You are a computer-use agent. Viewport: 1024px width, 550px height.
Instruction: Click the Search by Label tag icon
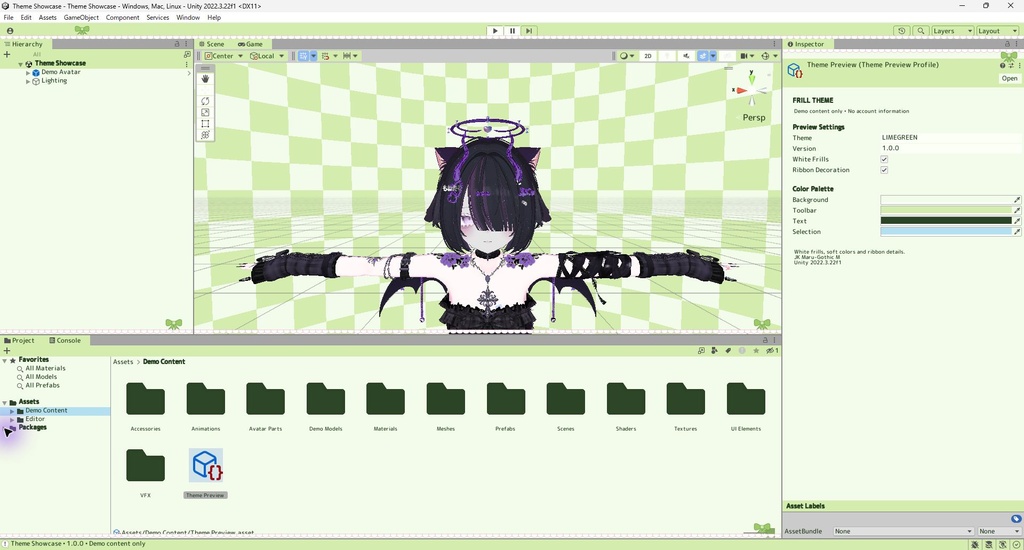click(x=728, y=351)
